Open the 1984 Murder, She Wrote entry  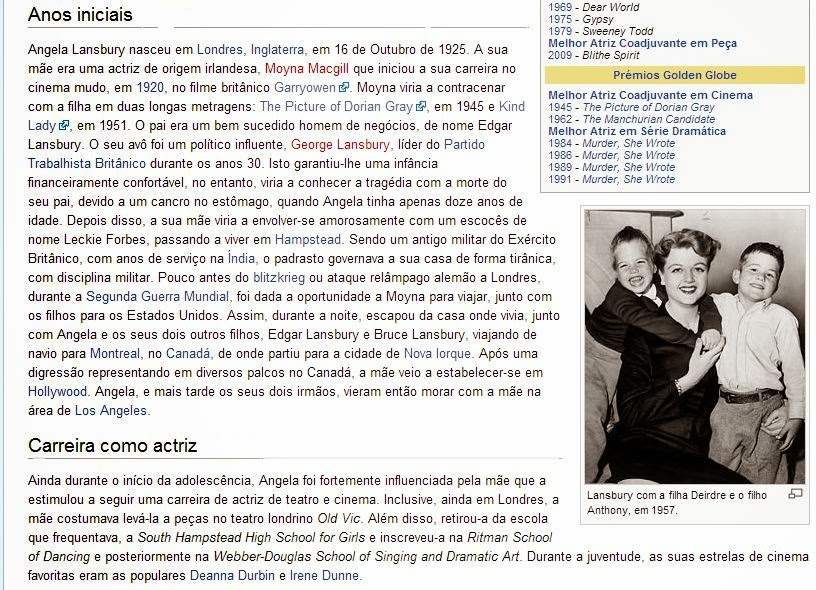tap(611, 143)
